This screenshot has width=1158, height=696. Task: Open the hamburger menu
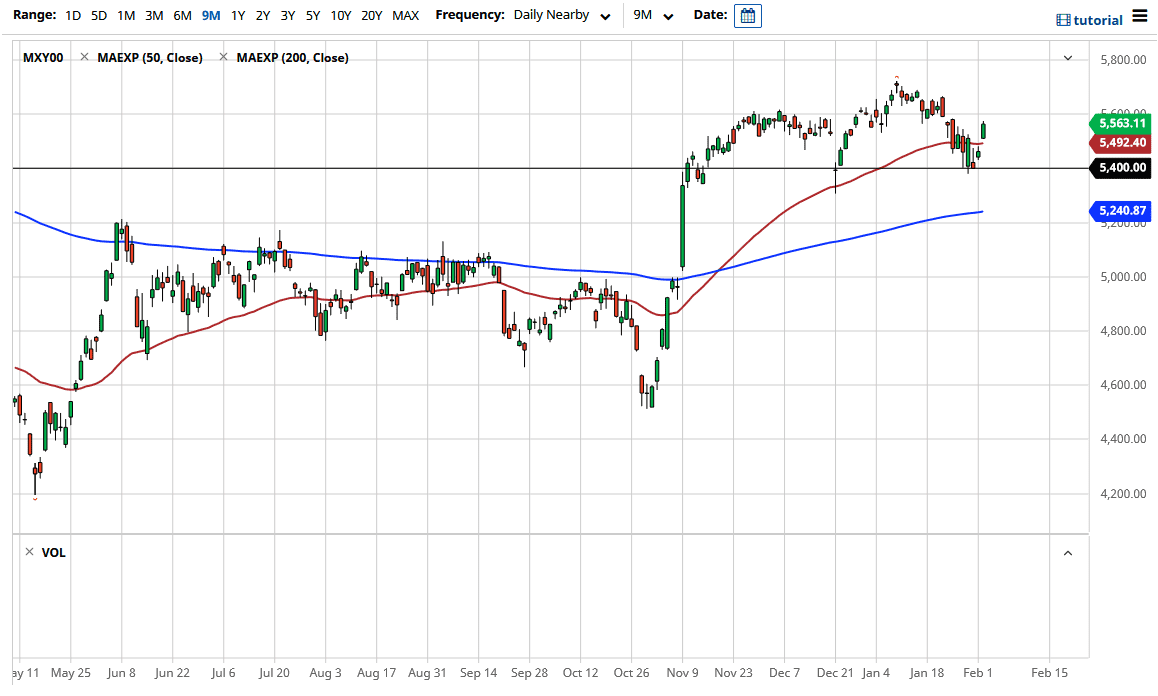coord(1141,16)
